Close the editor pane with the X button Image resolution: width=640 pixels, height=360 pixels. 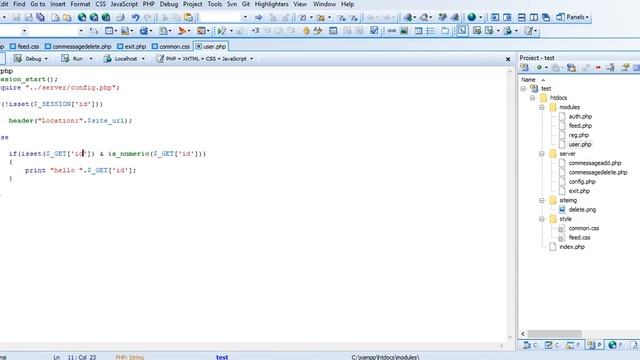point(508,59)
